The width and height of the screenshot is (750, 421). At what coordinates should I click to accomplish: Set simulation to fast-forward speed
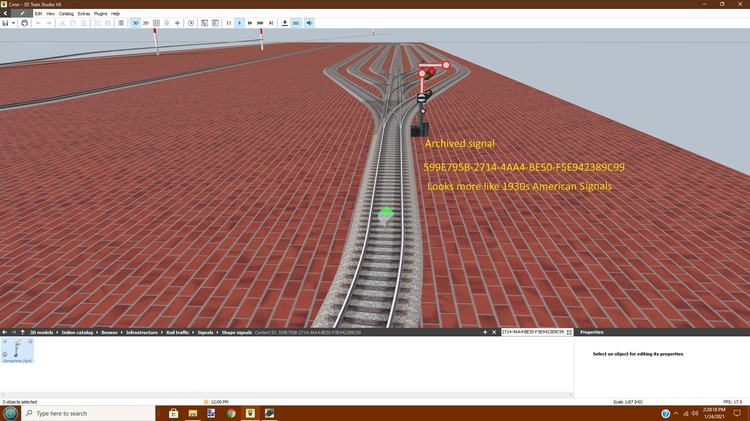(x=250, y=23)
